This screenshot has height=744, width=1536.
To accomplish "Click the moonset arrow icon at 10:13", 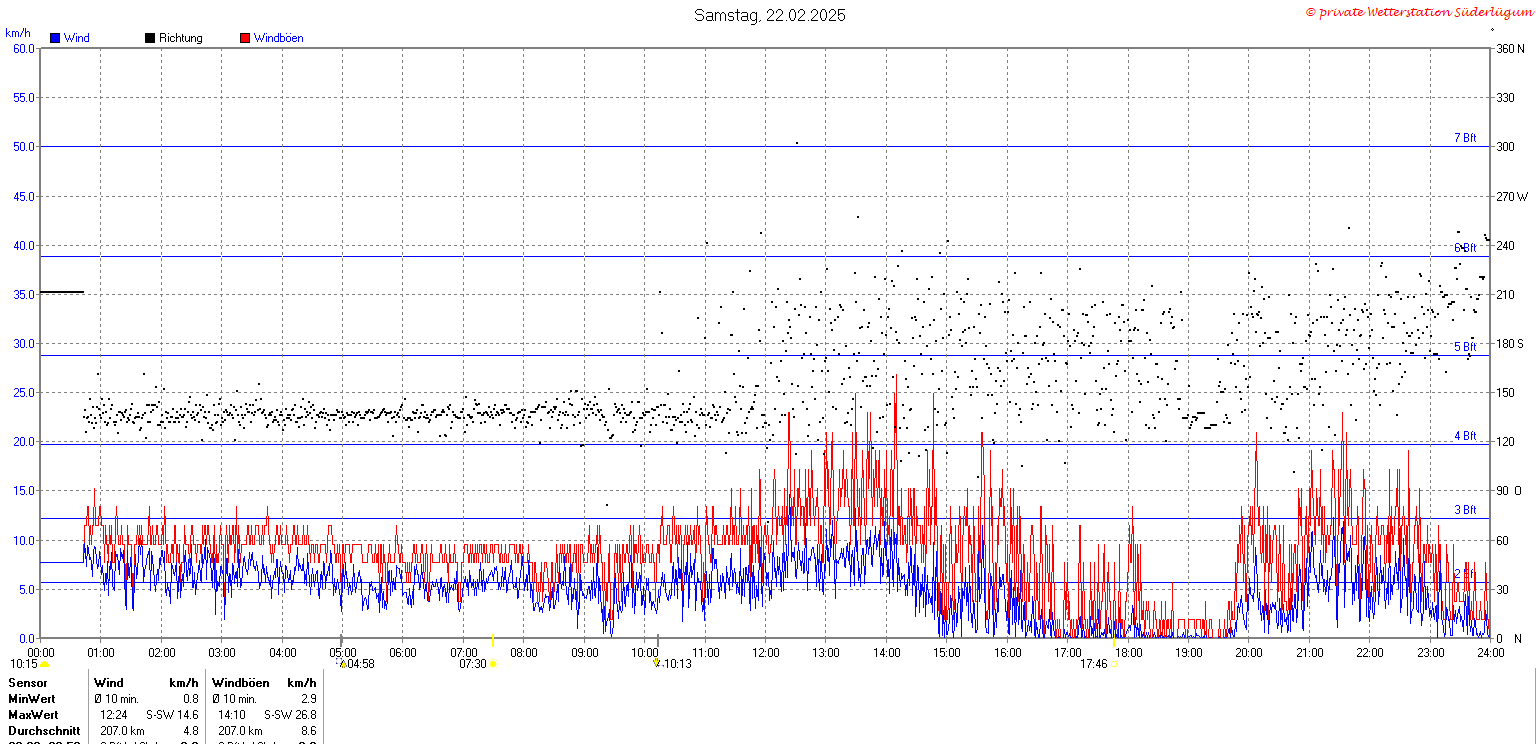I will (x=656, y=663).
